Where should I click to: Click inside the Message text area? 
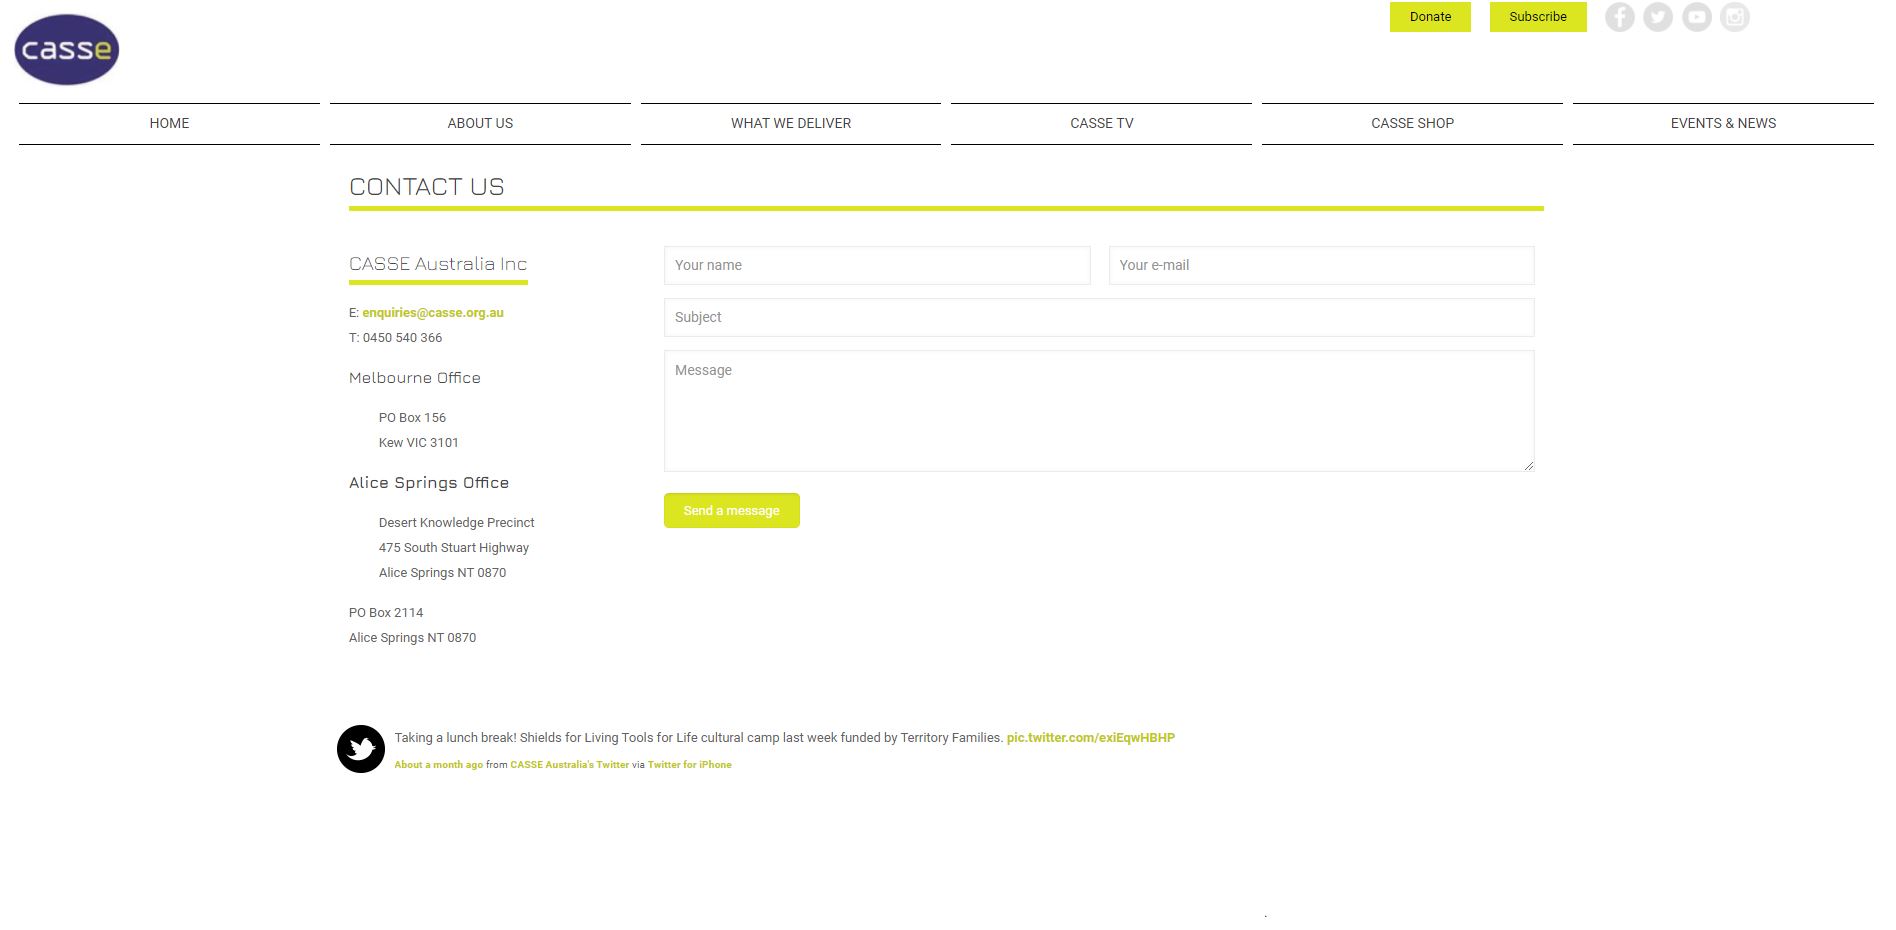[1099, 411]
